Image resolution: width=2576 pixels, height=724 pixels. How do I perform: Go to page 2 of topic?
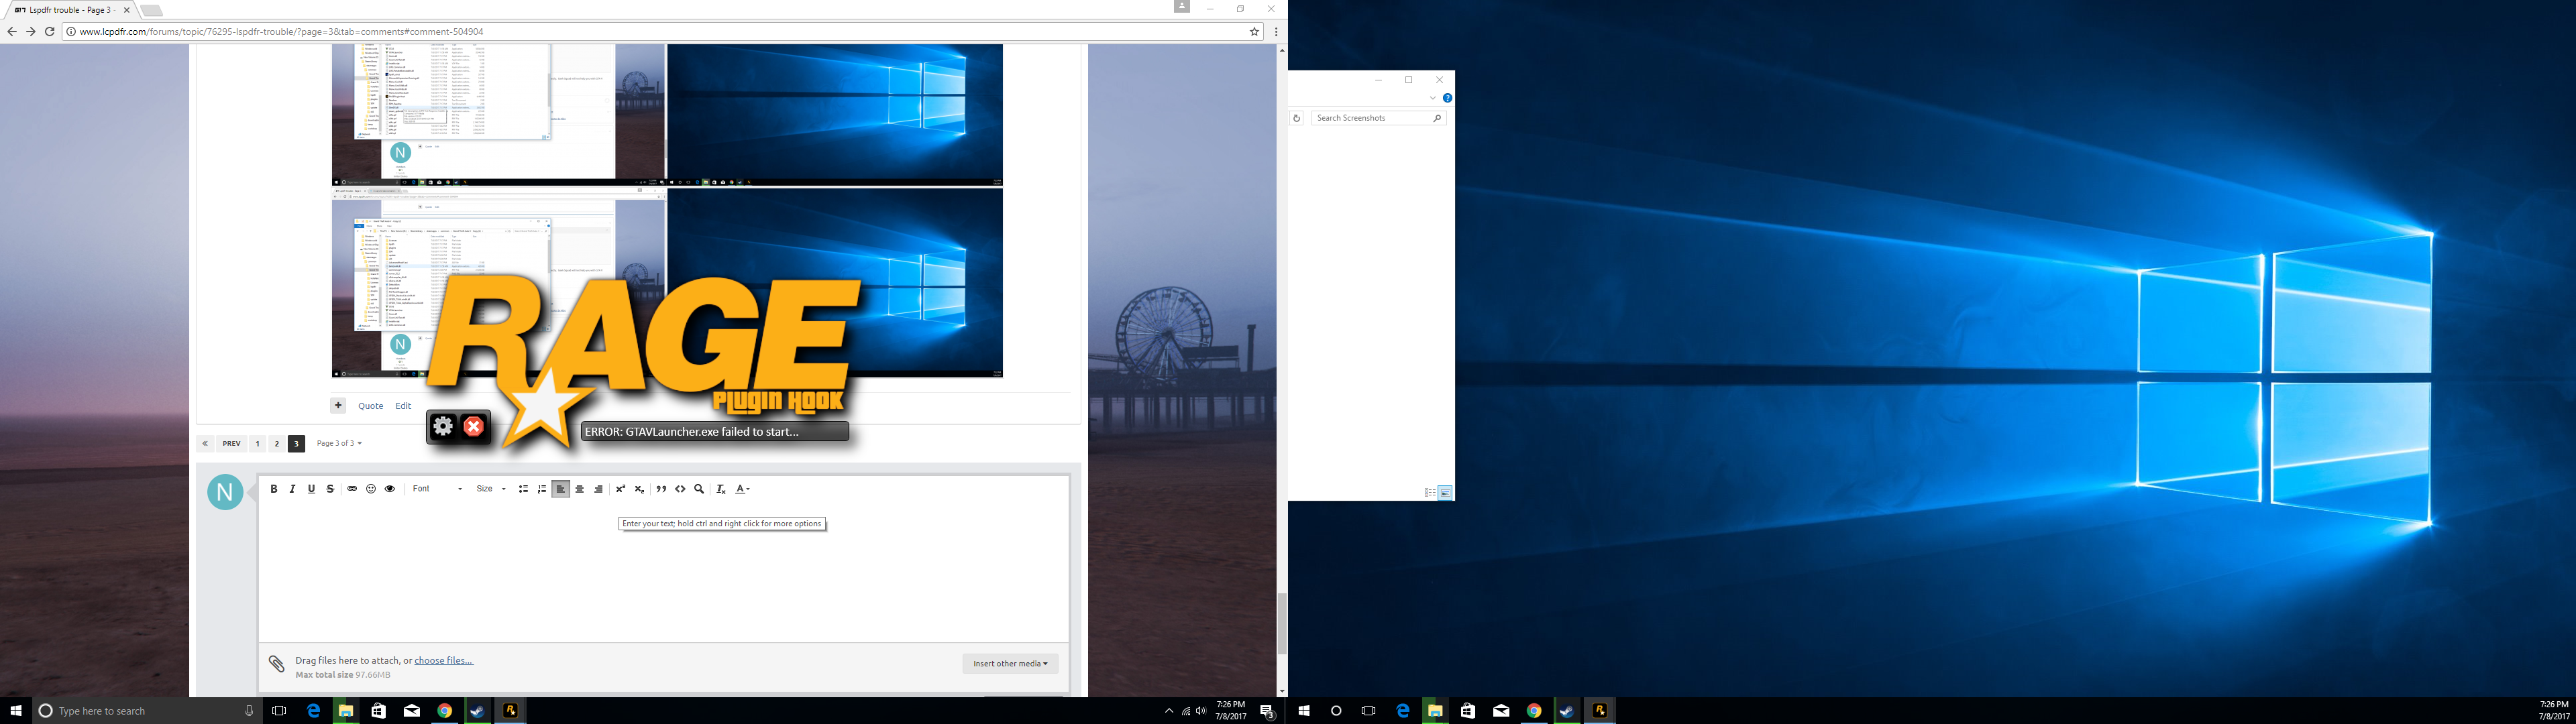click(x=277, y=444)
